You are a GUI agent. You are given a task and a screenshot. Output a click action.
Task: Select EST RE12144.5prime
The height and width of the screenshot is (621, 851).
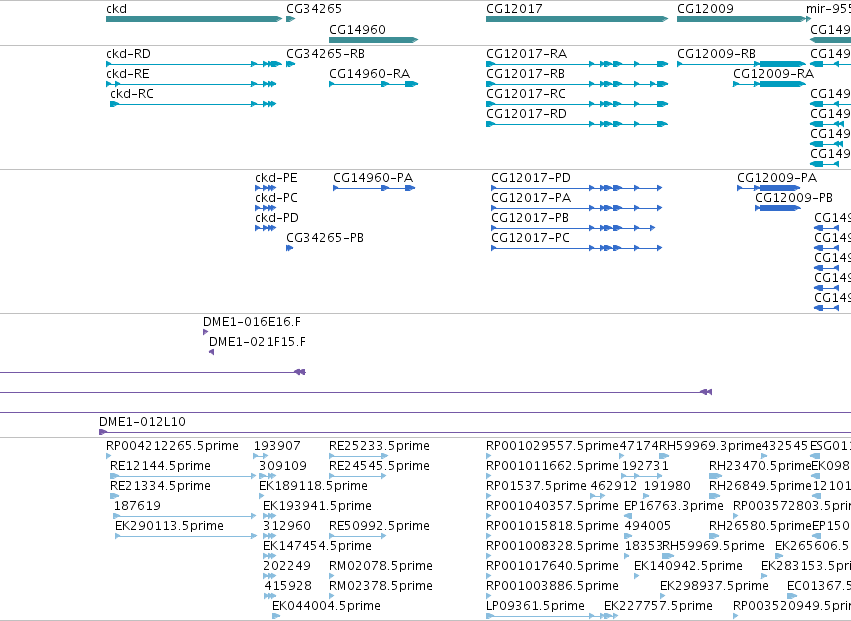click(183, 476)
